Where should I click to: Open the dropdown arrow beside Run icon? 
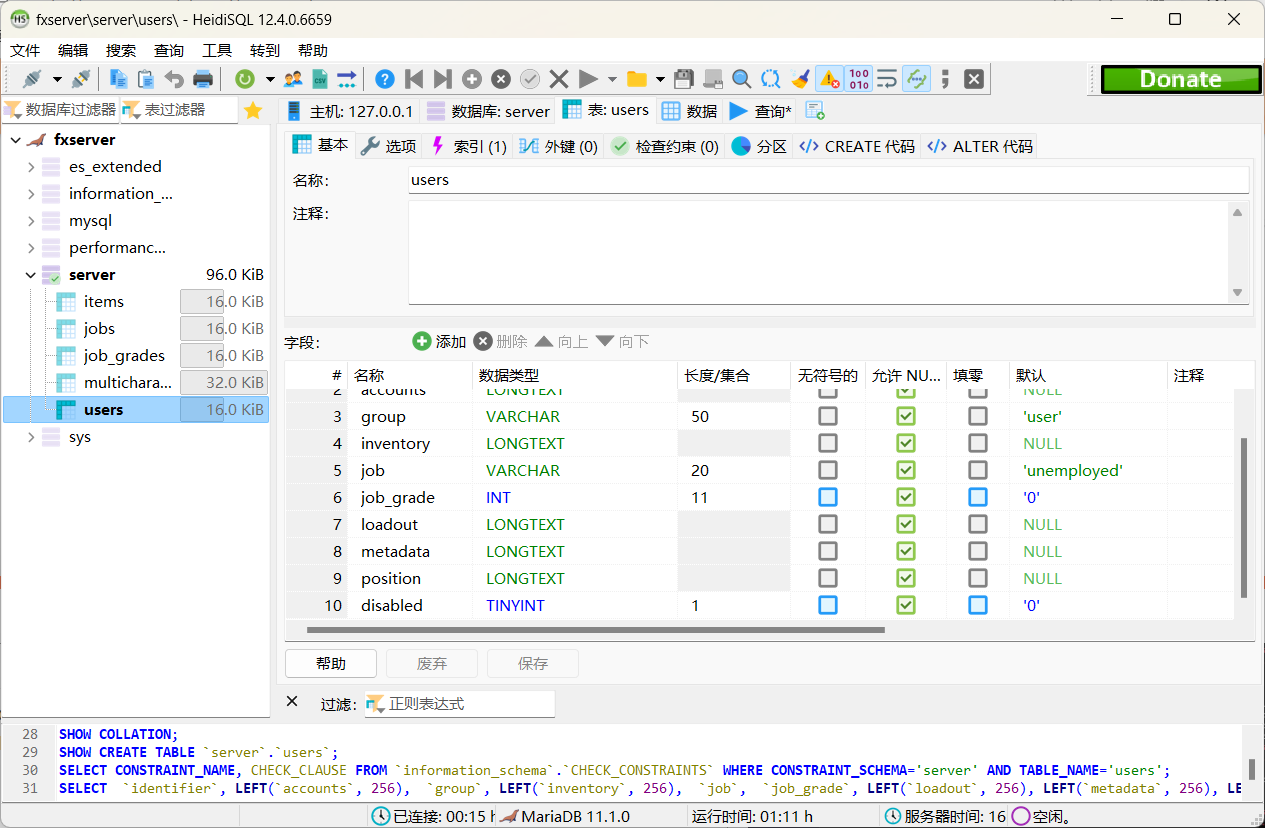click(x=612, y=79)
